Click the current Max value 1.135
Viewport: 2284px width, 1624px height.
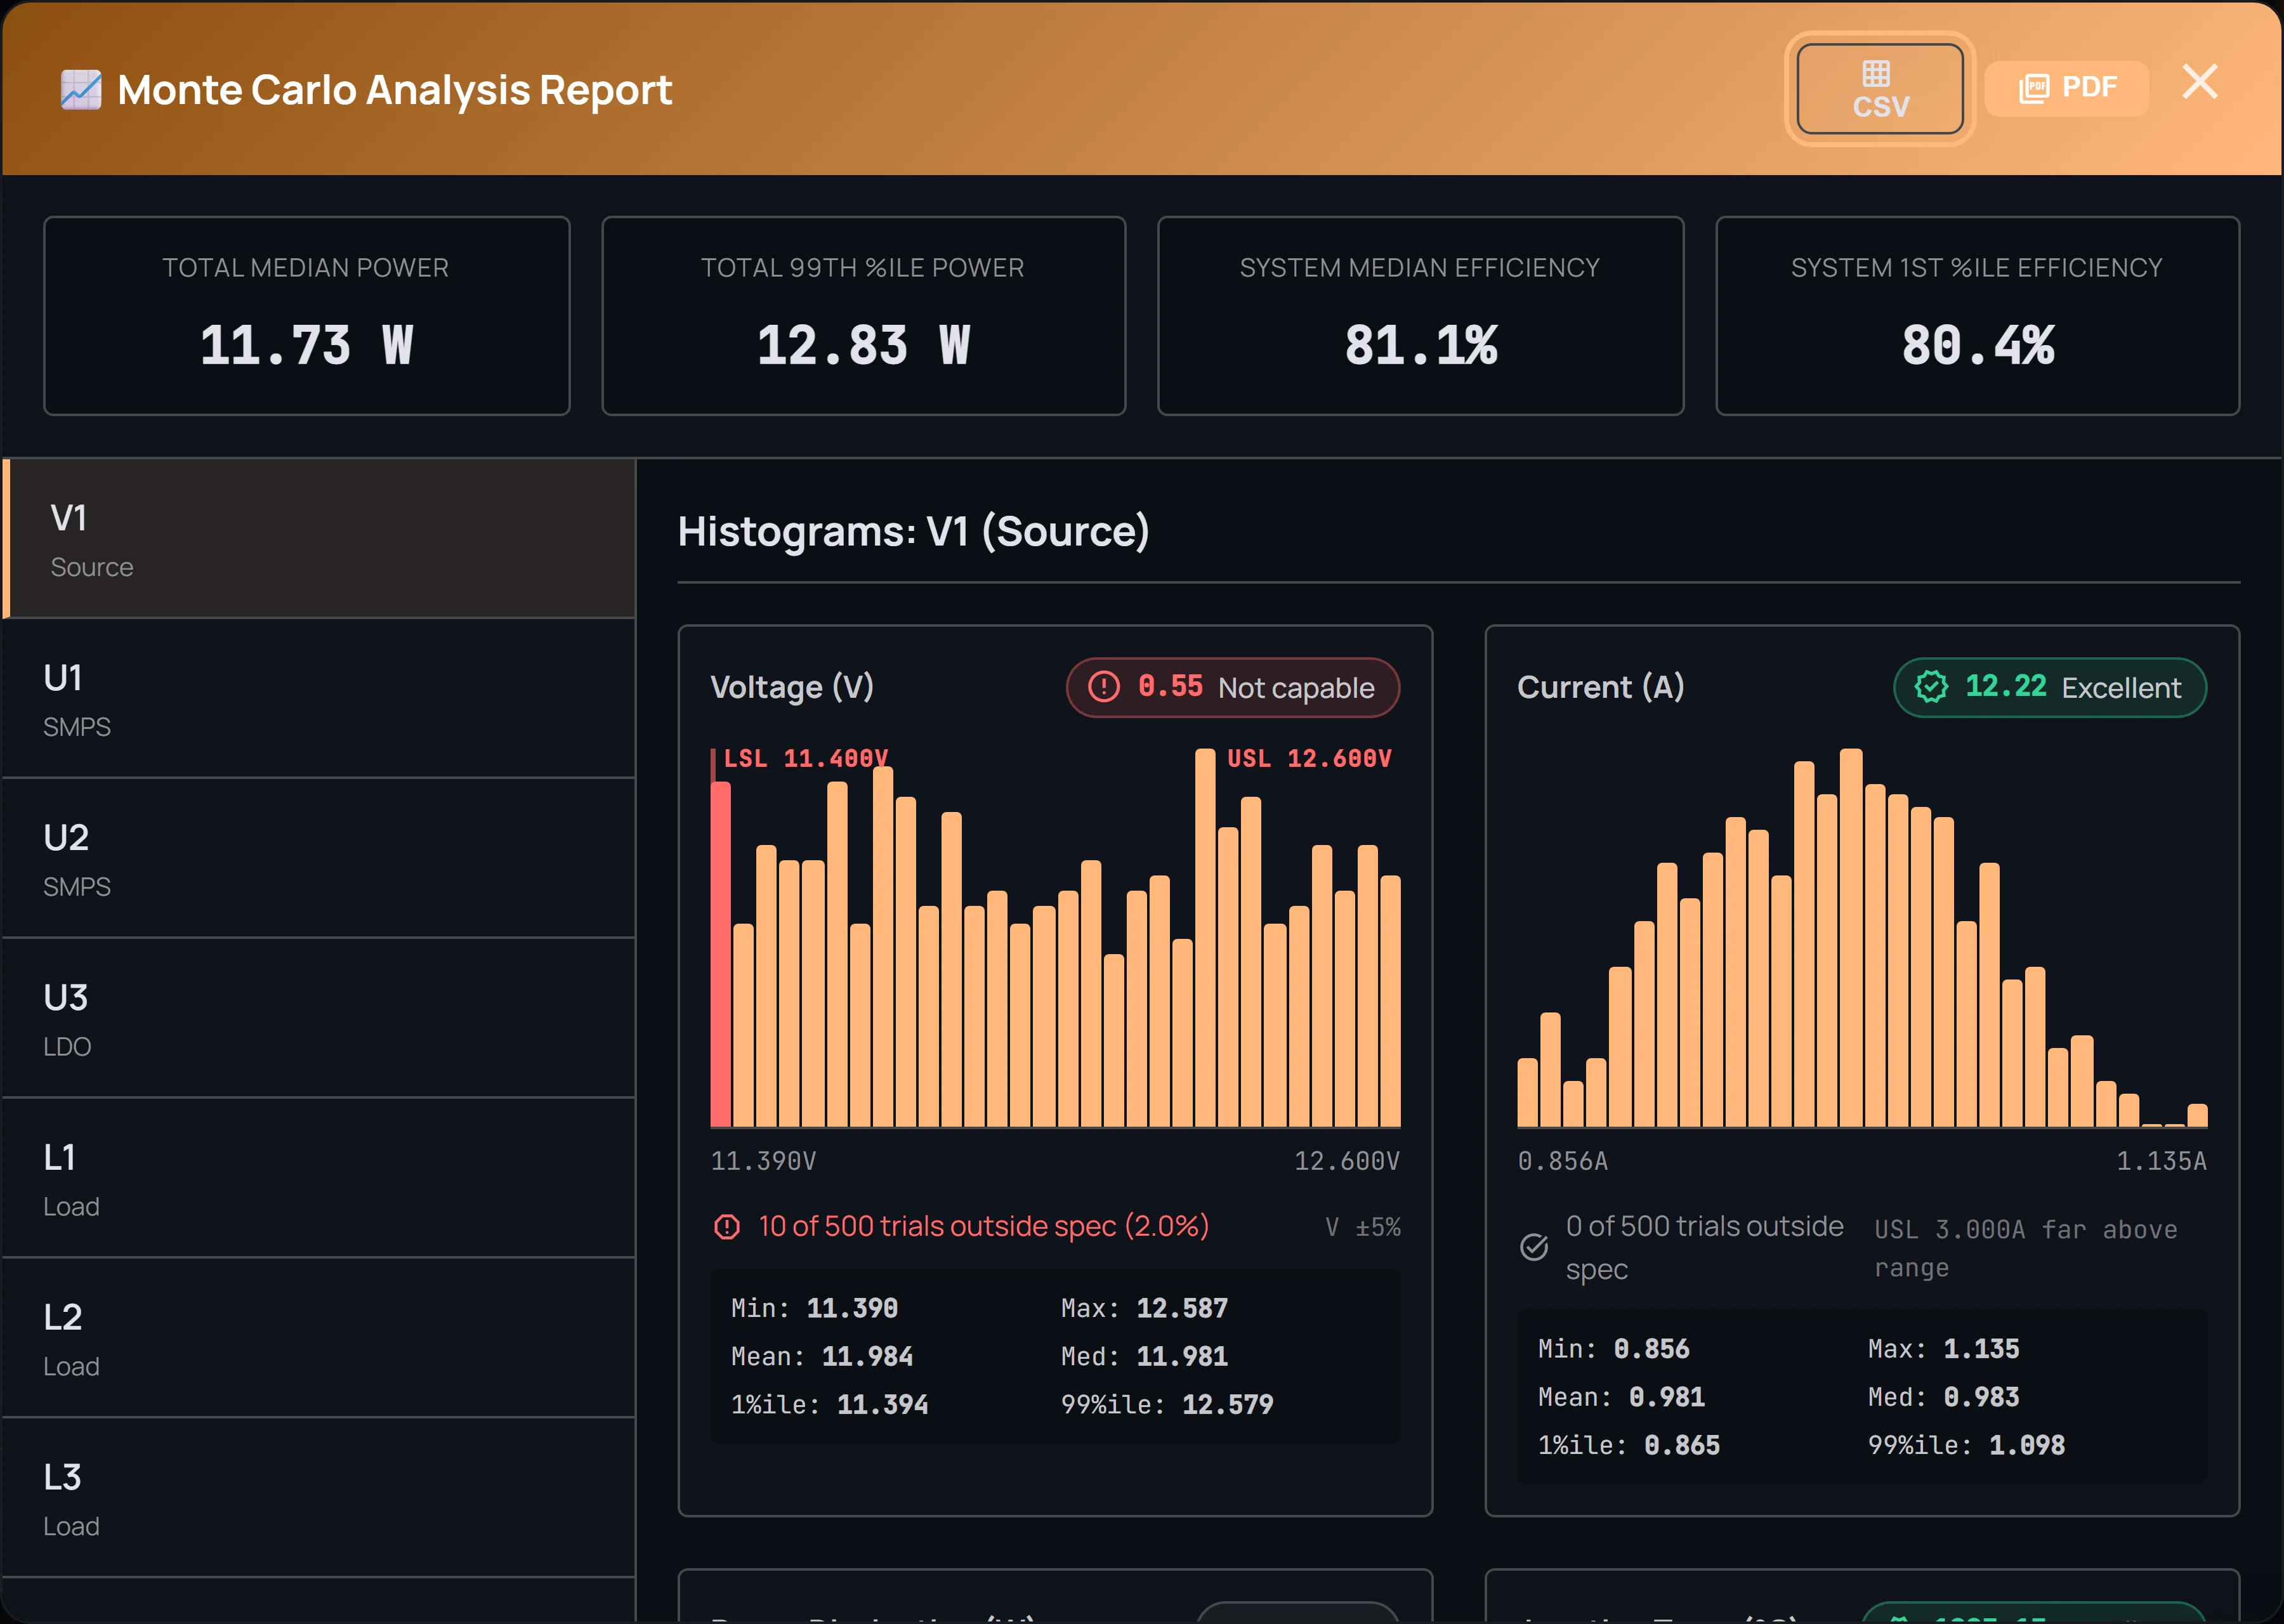[1981, 1349]
